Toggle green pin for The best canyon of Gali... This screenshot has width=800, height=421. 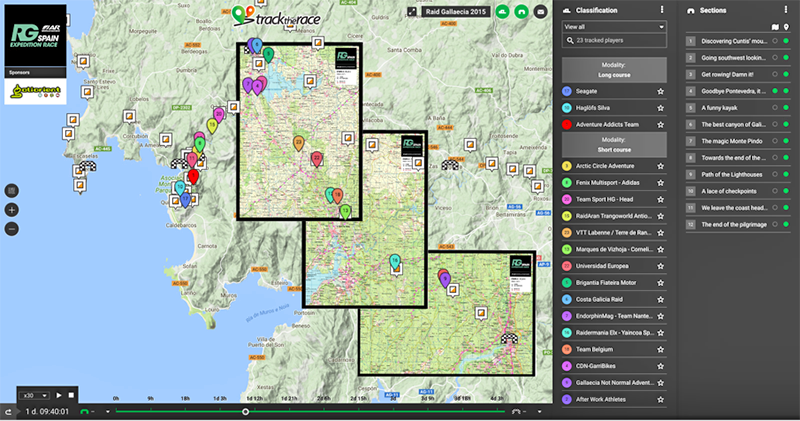click(x=786, y=124)
